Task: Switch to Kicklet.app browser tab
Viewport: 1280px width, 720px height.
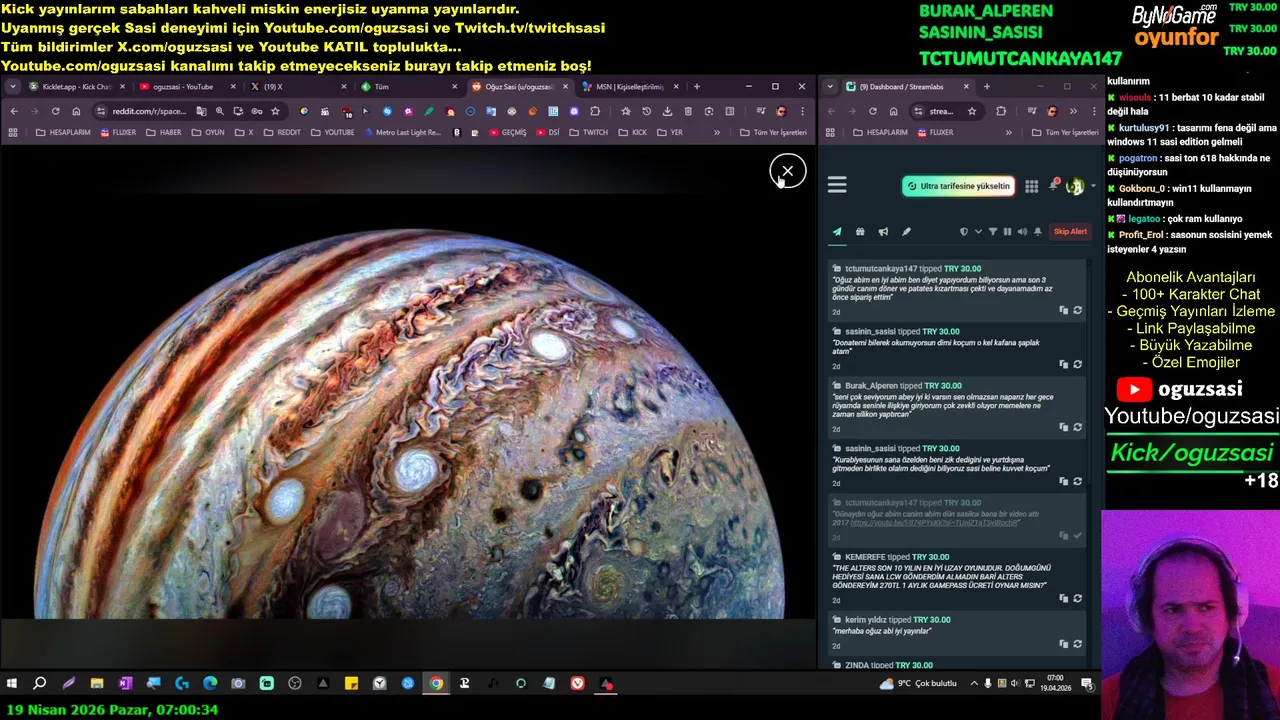Action: click(76, 87)
